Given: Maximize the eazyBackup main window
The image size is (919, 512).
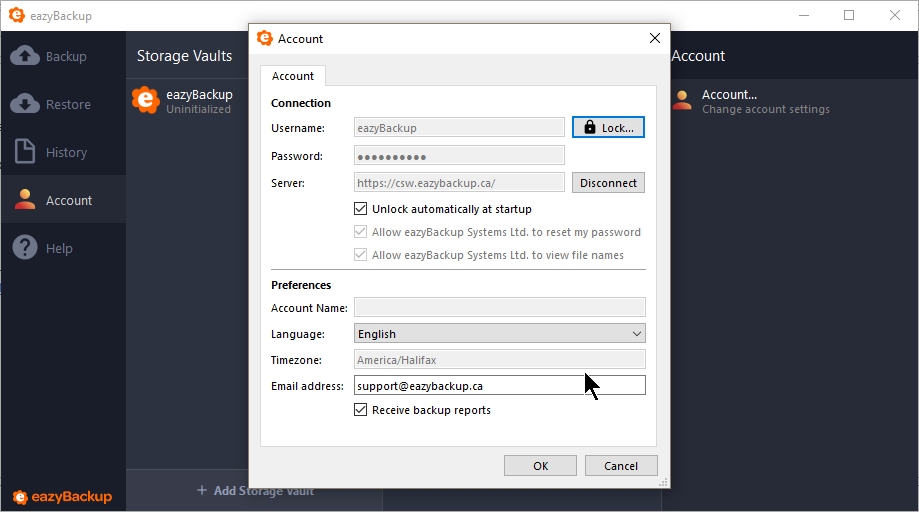Looking at the screenshot, I should tap(849, 15).
